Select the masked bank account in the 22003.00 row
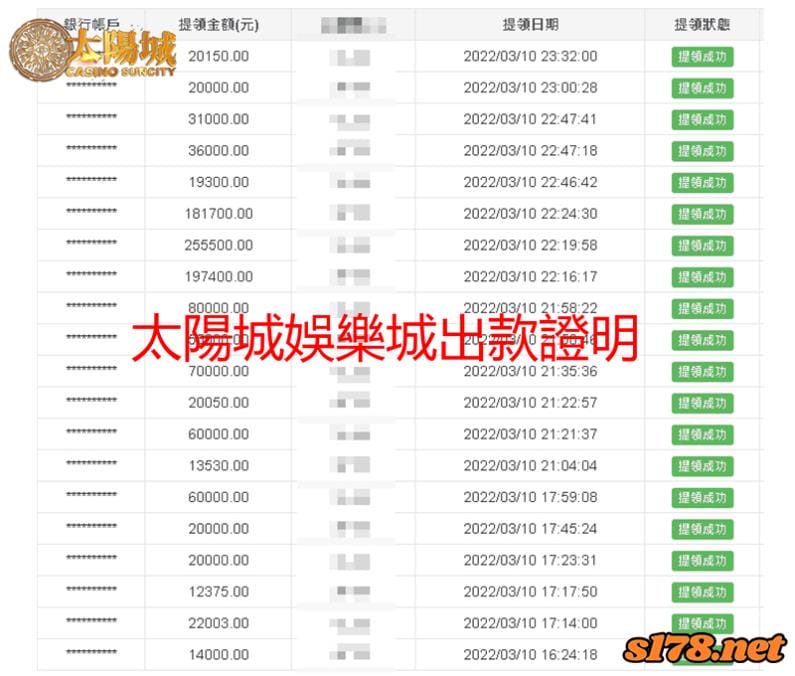Viewport: 795px width, 676px height. coord(91,620)
